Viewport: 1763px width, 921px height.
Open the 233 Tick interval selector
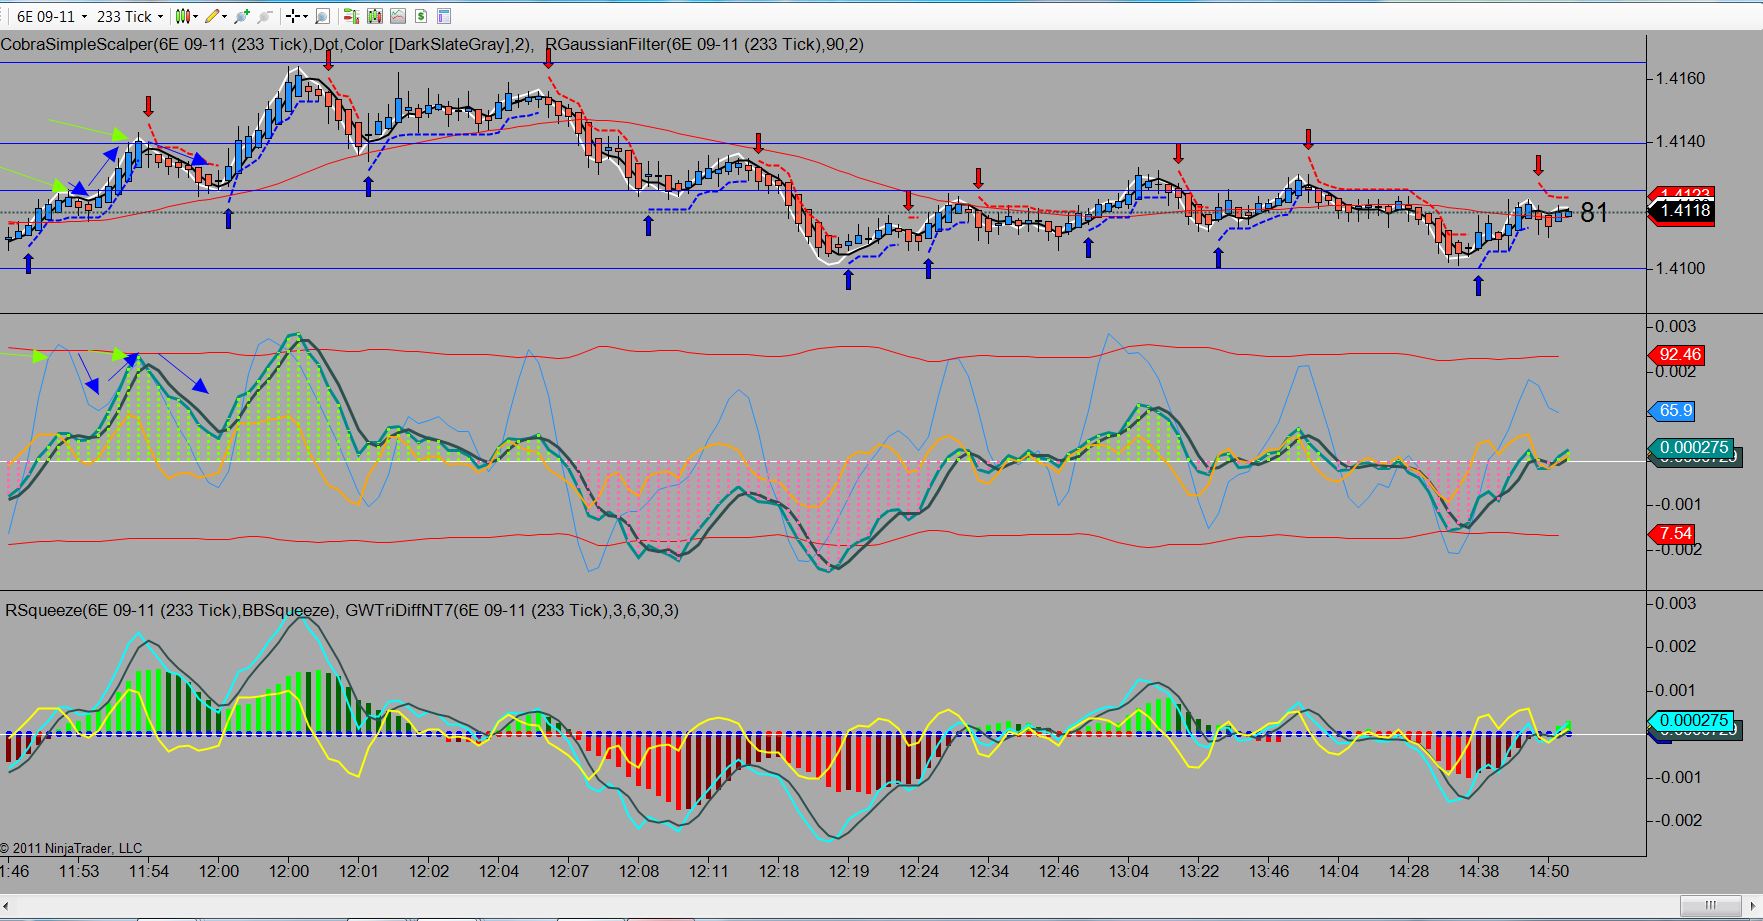[130, 16]
